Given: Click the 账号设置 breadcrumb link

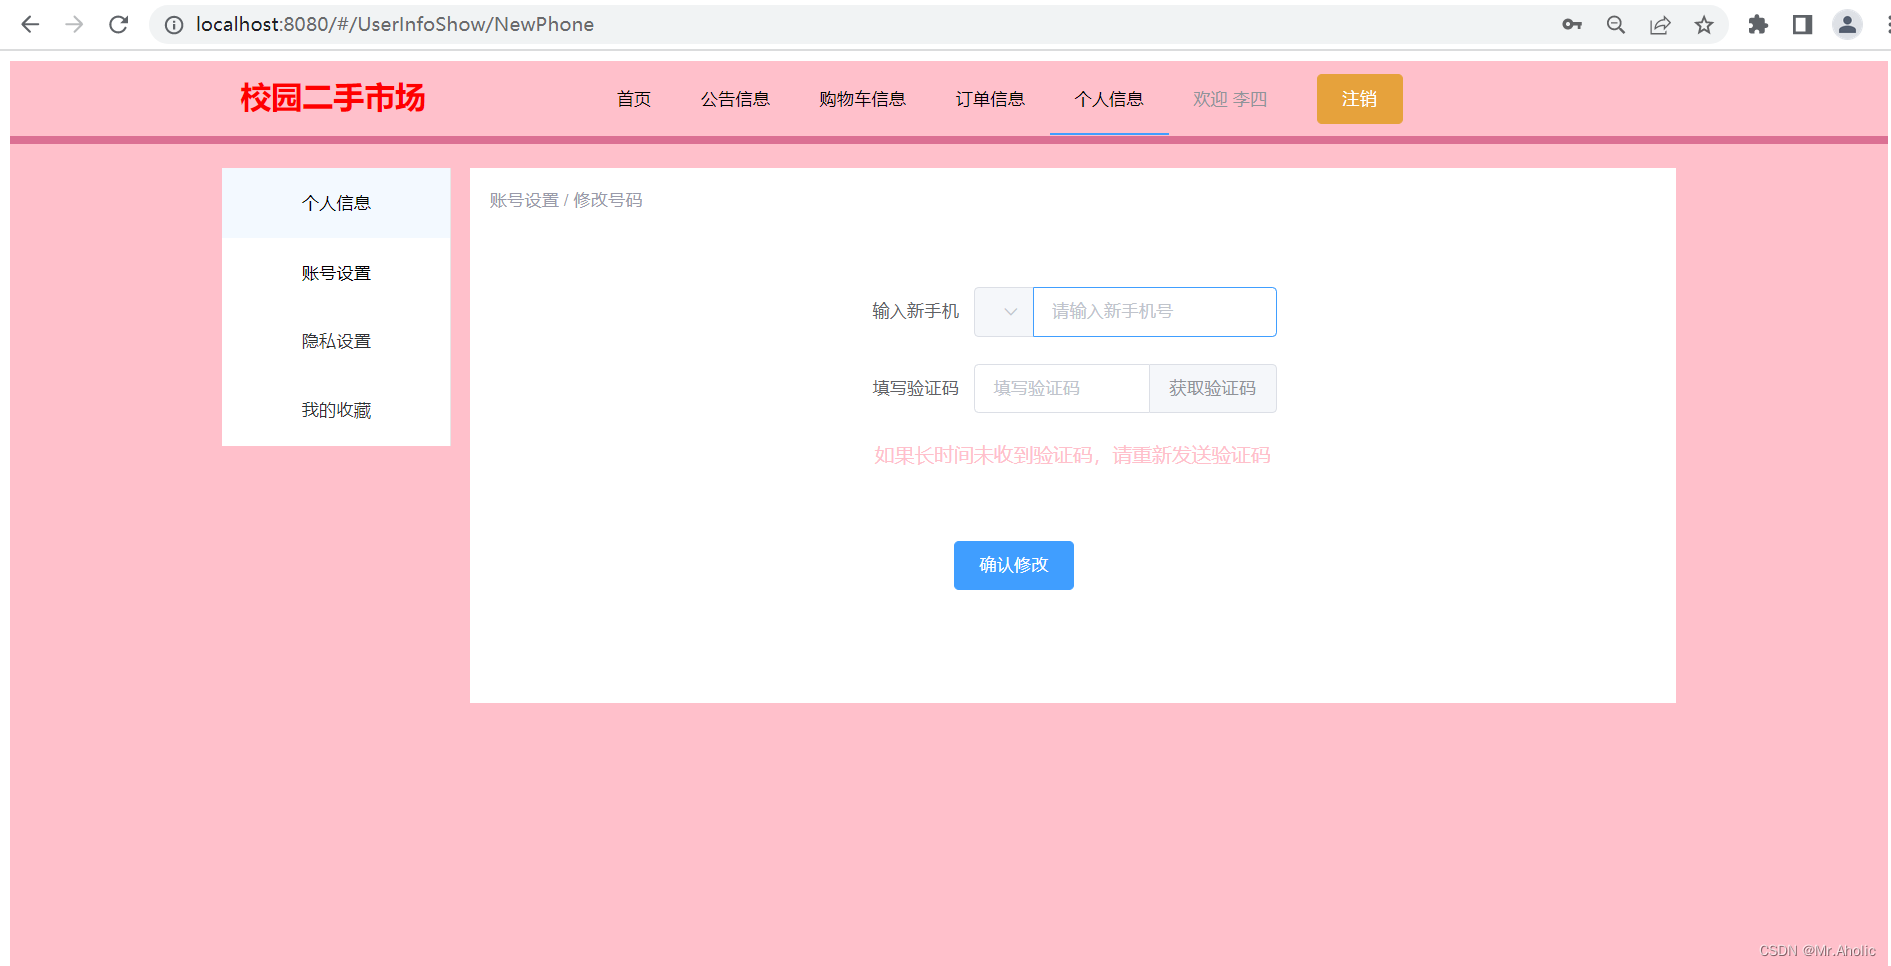Looking at the screenshot, I should pos(523,200).
